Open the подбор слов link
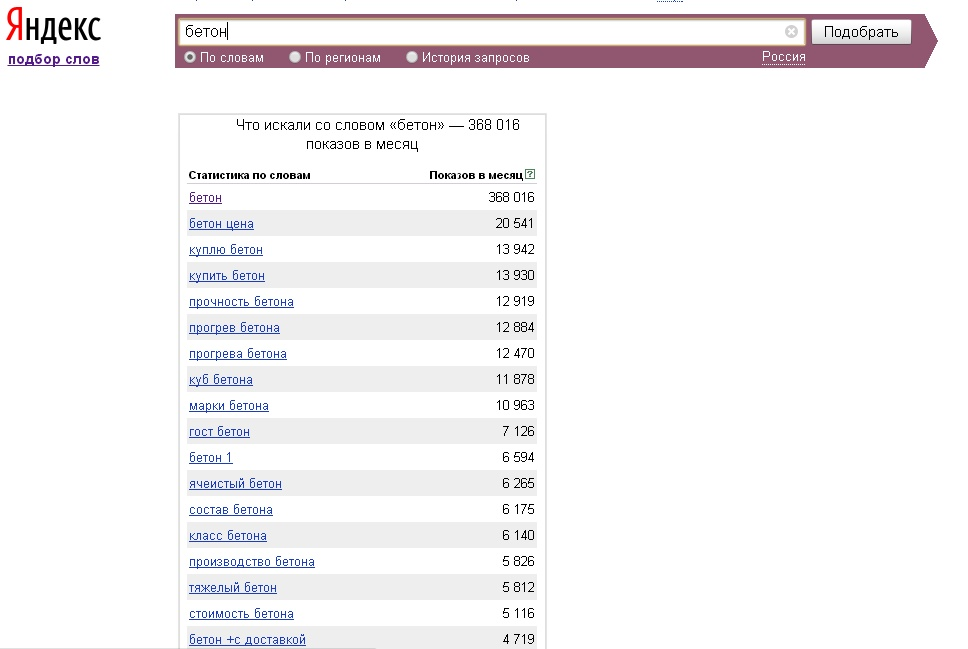The height and width of the screenshot is (649, 968). pos(54,59)
